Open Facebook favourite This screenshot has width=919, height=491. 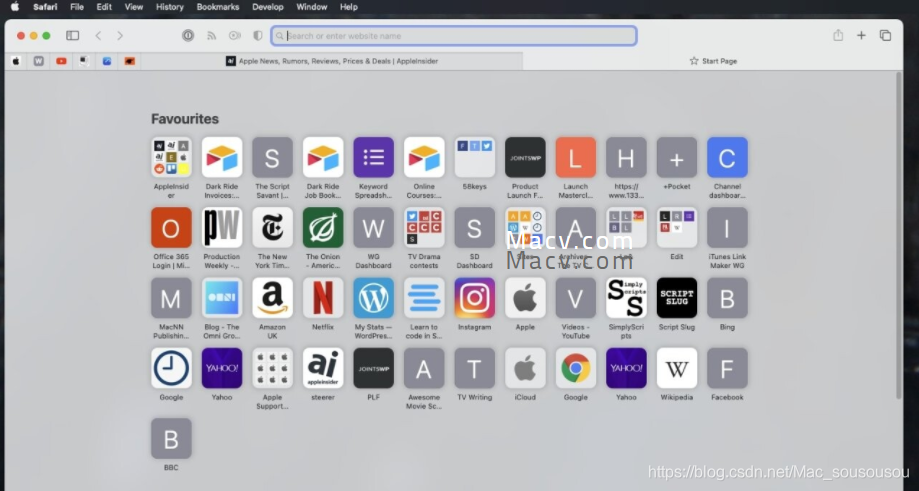pos(727,368)
